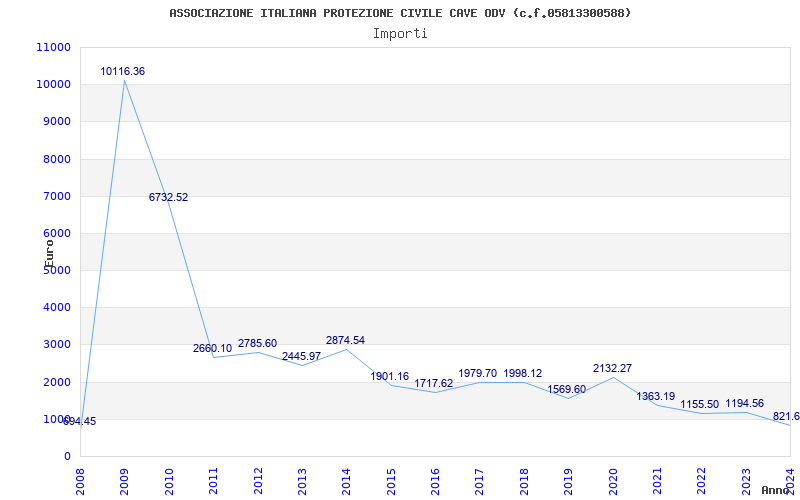Click the 2008 x-axis year label
Viewport: 800px width, 500px height.
80,481
